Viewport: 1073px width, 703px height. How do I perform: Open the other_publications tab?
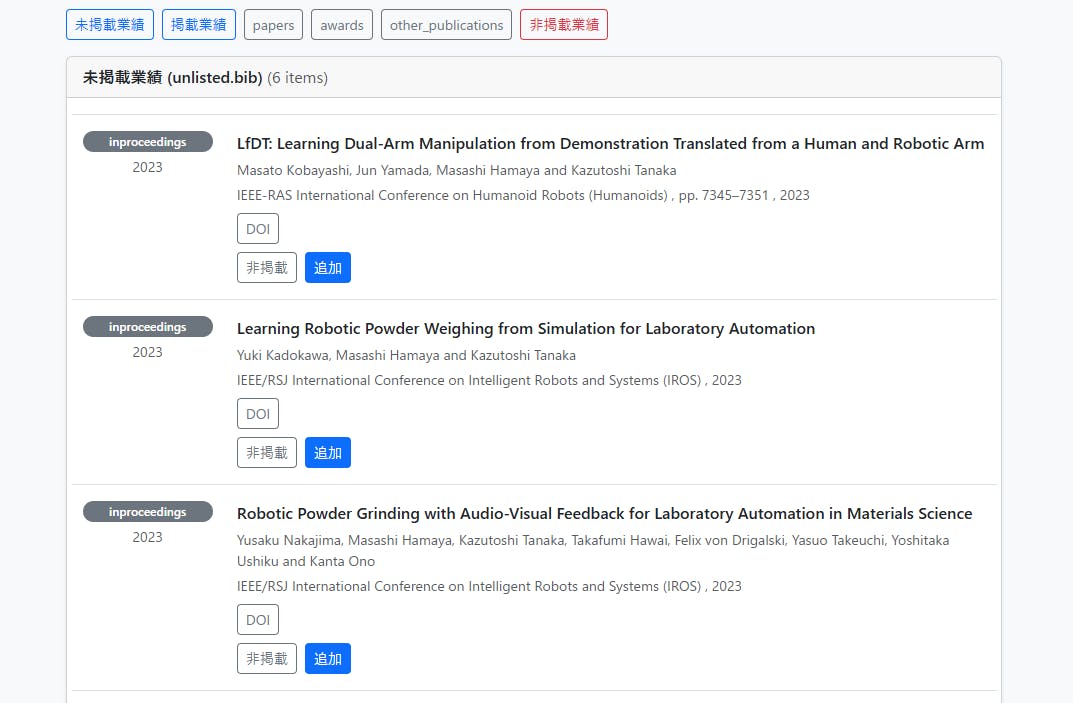pyautogui.click(x=446, y=25)
